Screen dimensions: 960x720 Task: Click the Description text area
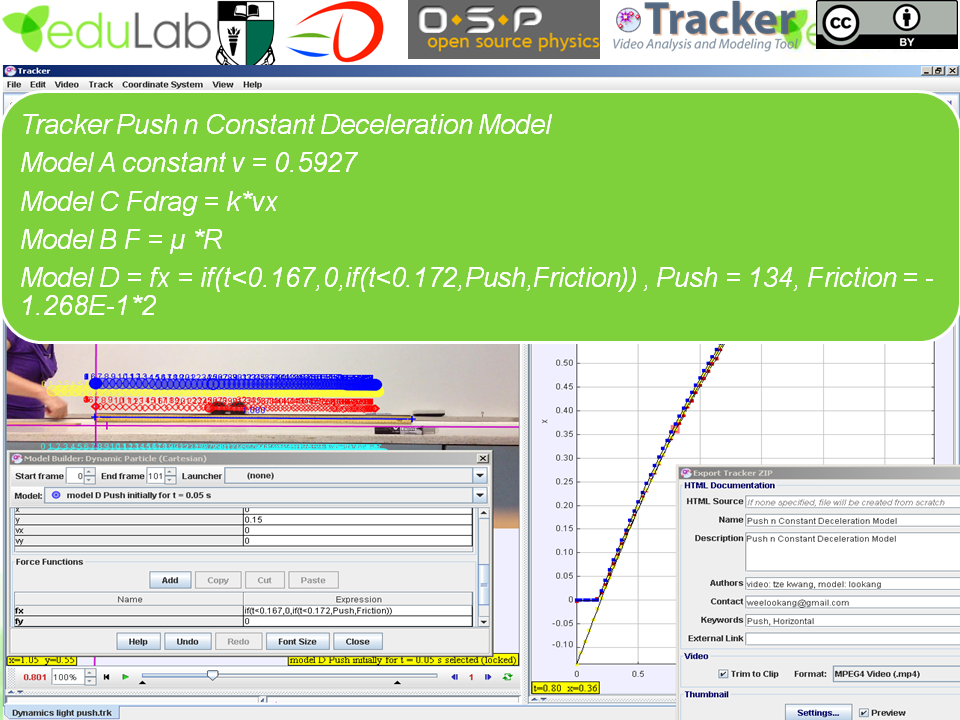click(852, 552)
